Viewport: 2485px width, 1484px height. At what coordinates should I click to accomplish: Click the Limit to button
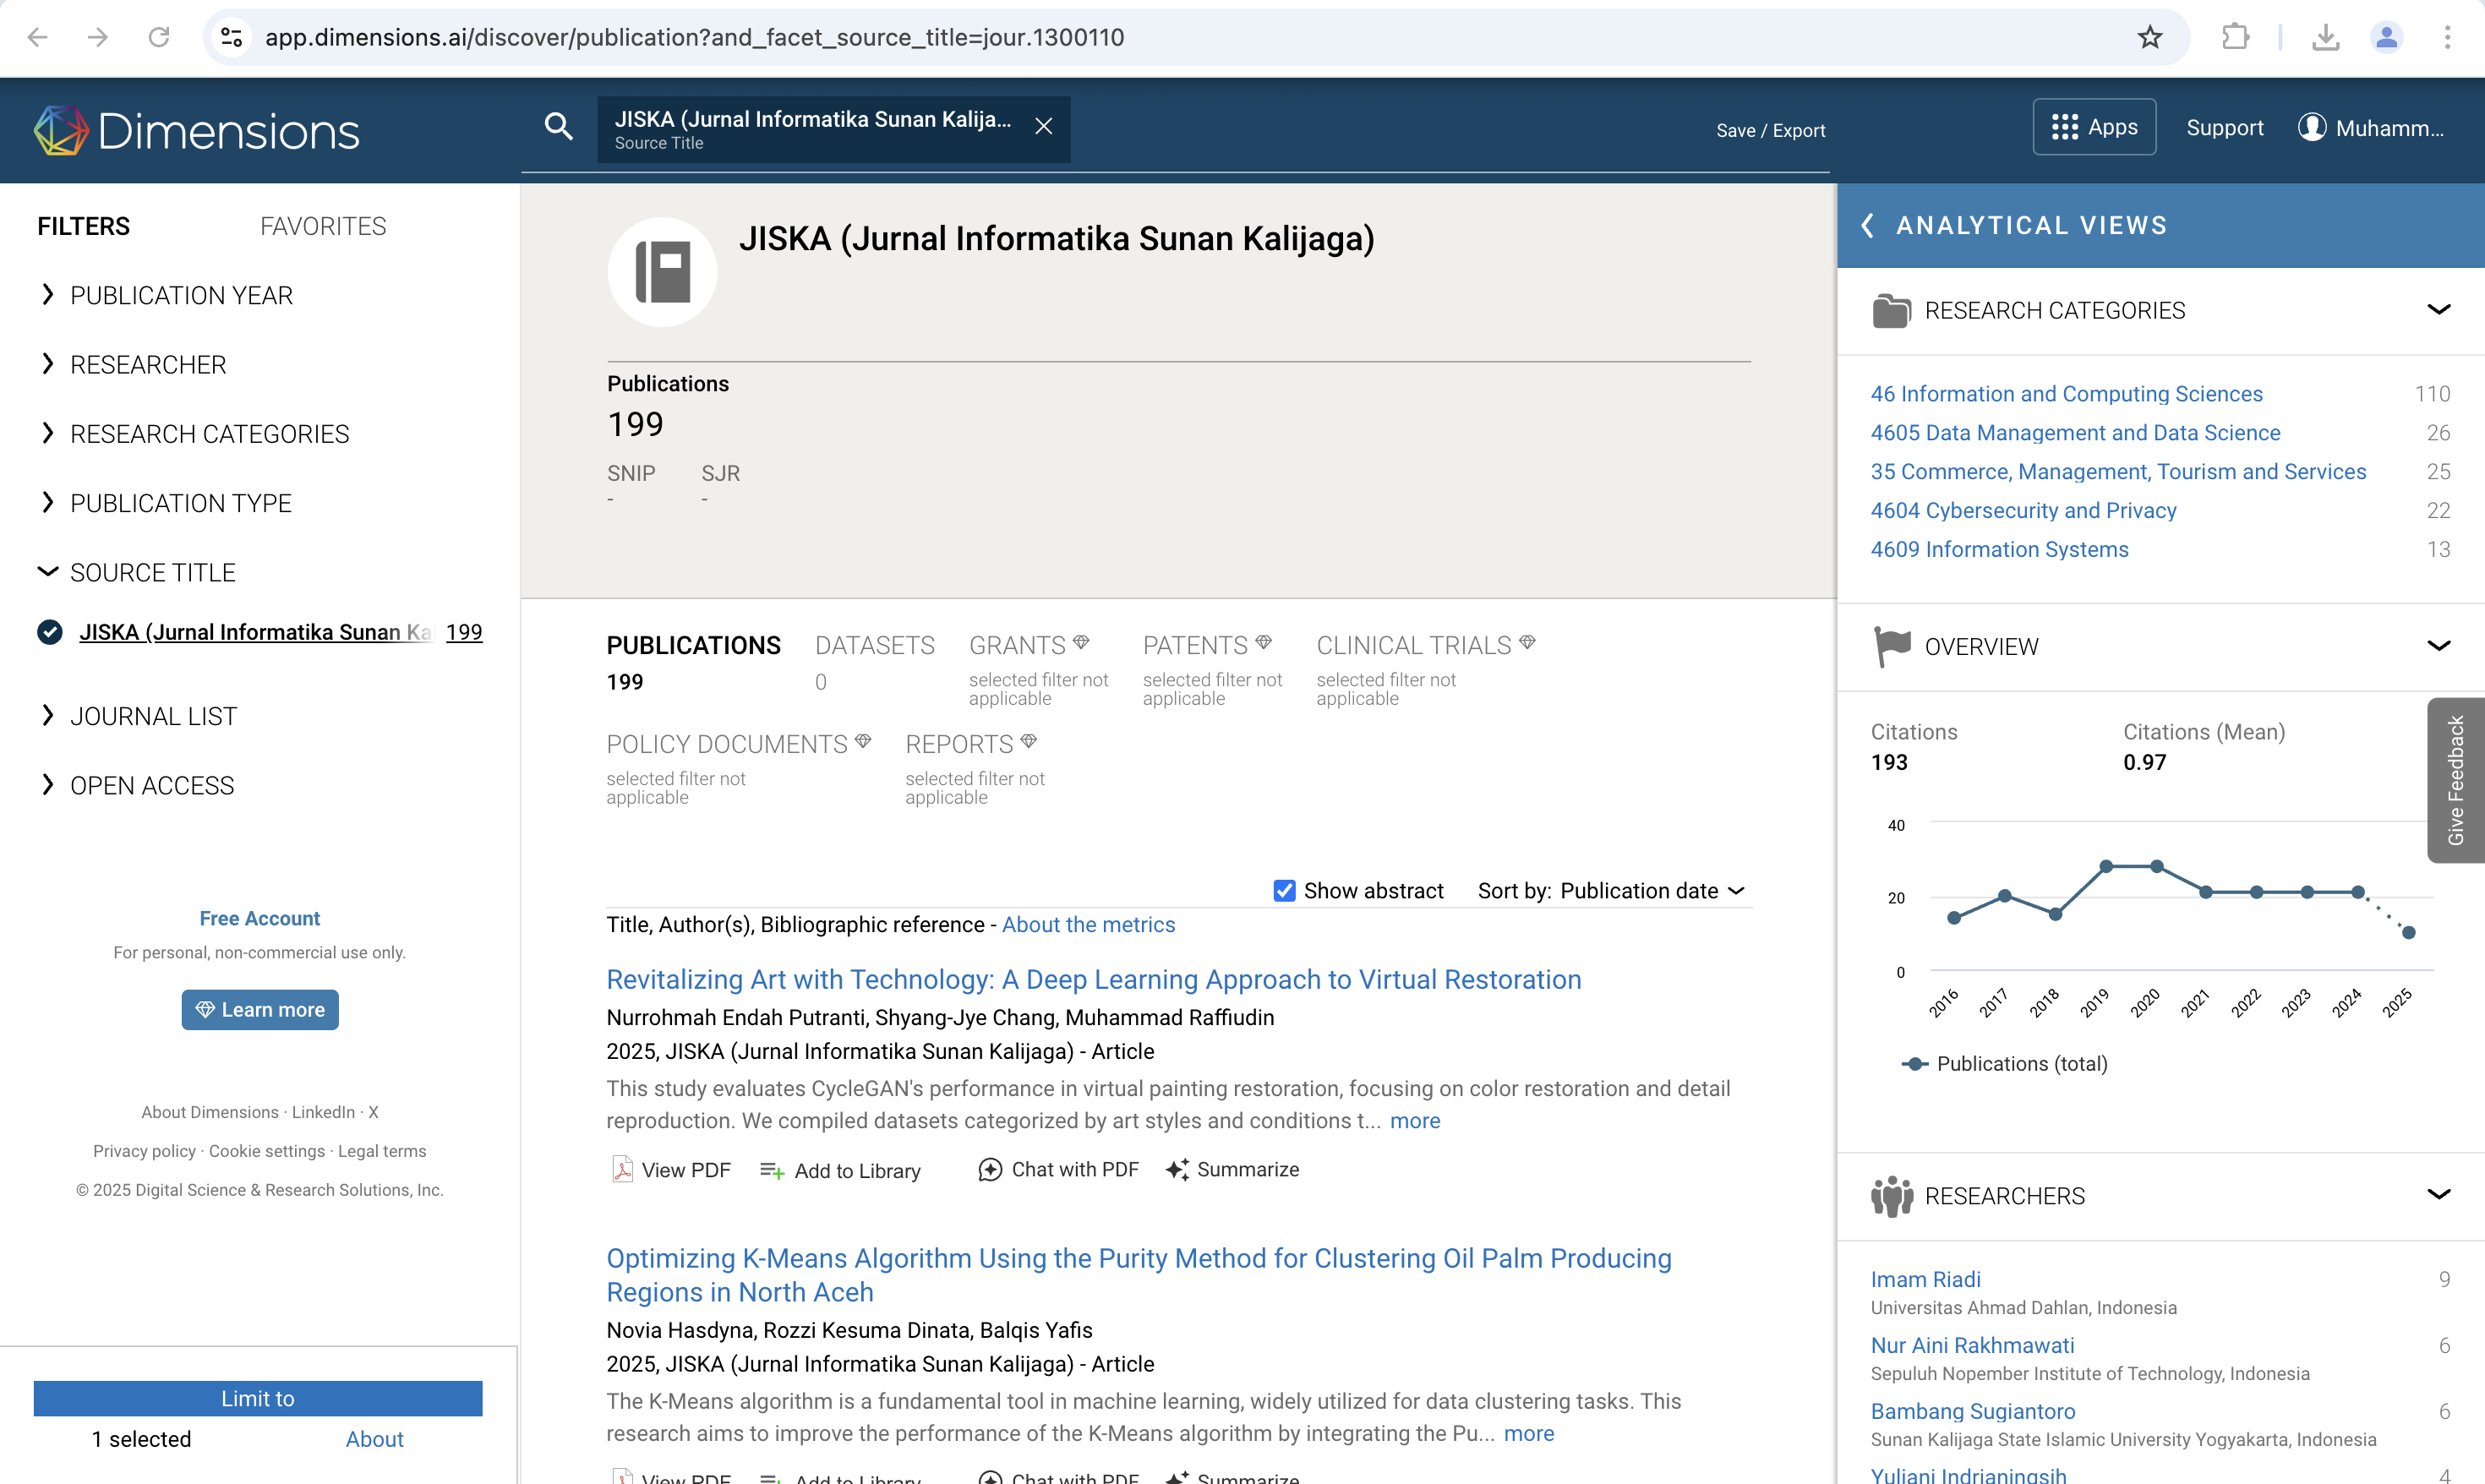tap(258, 1399)
